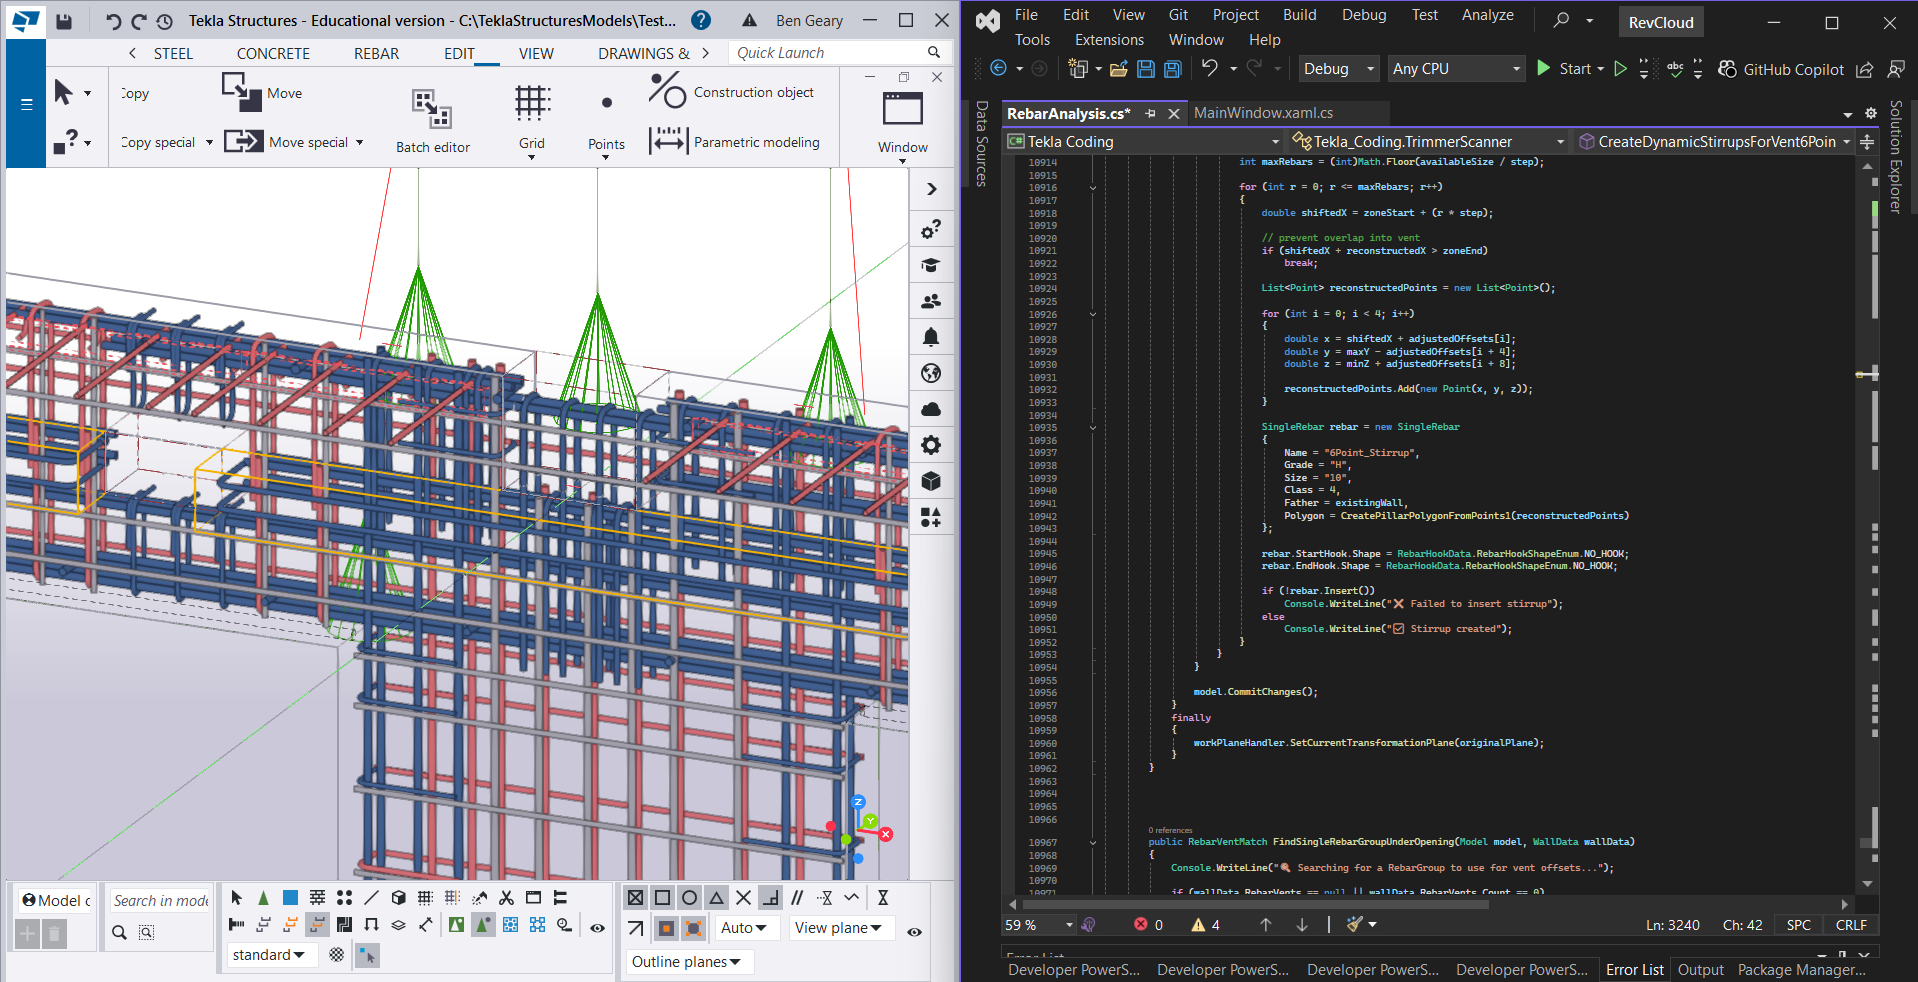Image resolution: width=1918 pixels, height=982 pixels.
Task: Switch to the CONCRETE ribbon tab
Action: [x=273, y=54]
